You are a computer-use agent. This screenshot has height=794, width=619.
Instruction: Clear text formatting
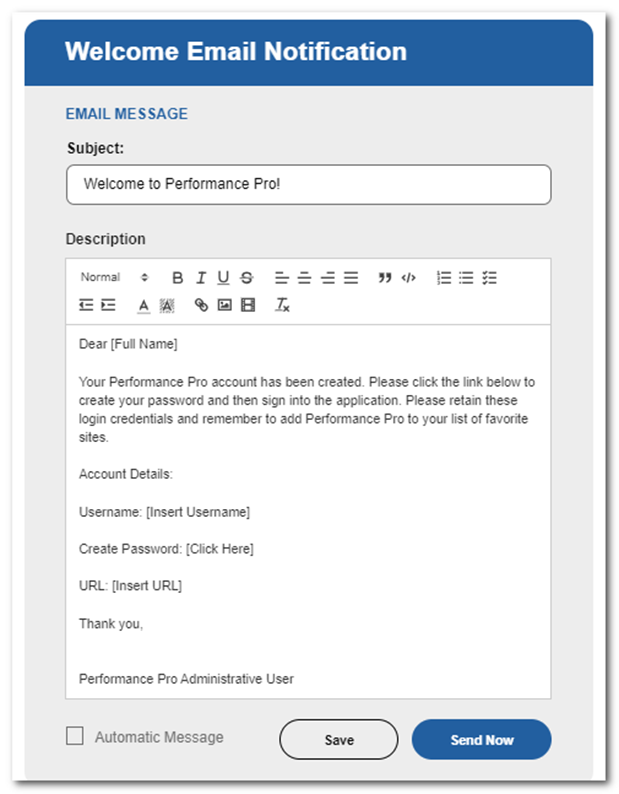282,305
